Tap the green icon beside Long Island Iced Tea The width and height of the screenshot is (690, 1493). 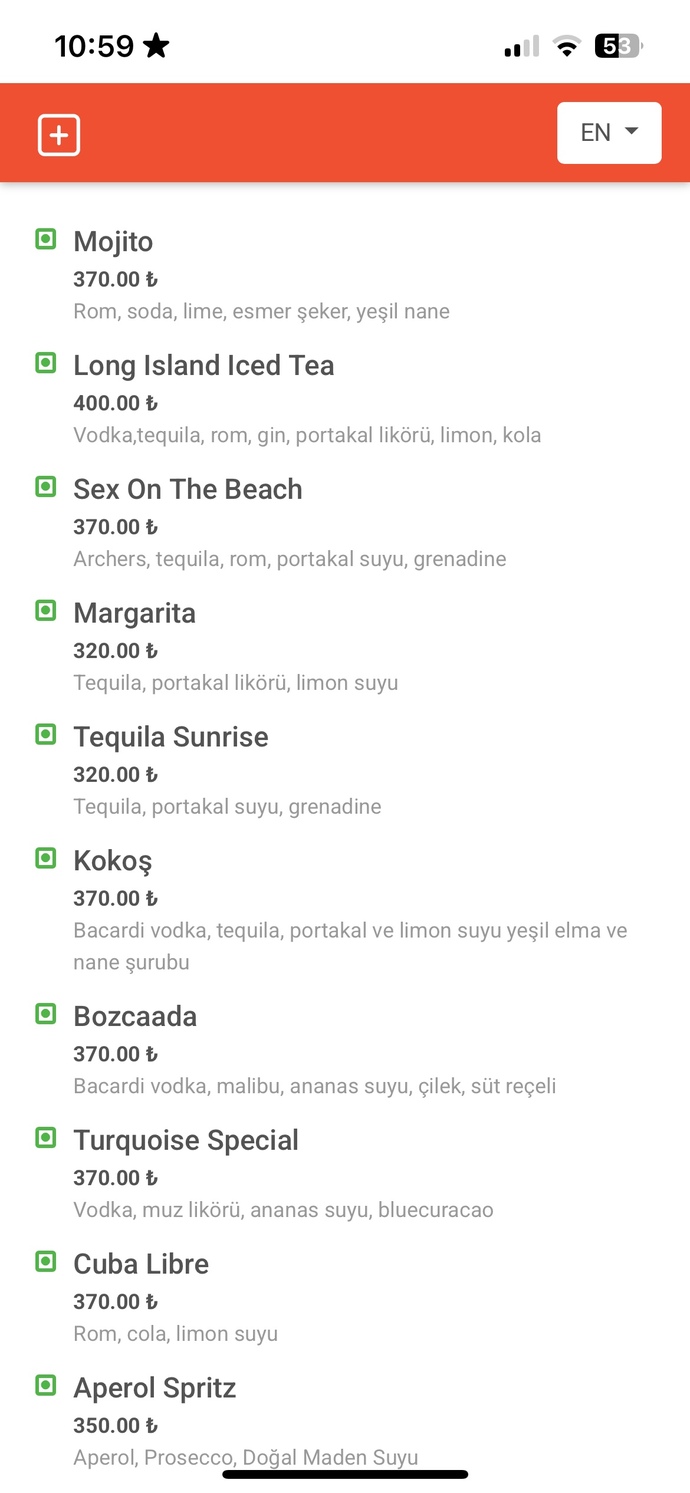pos(46,363)
